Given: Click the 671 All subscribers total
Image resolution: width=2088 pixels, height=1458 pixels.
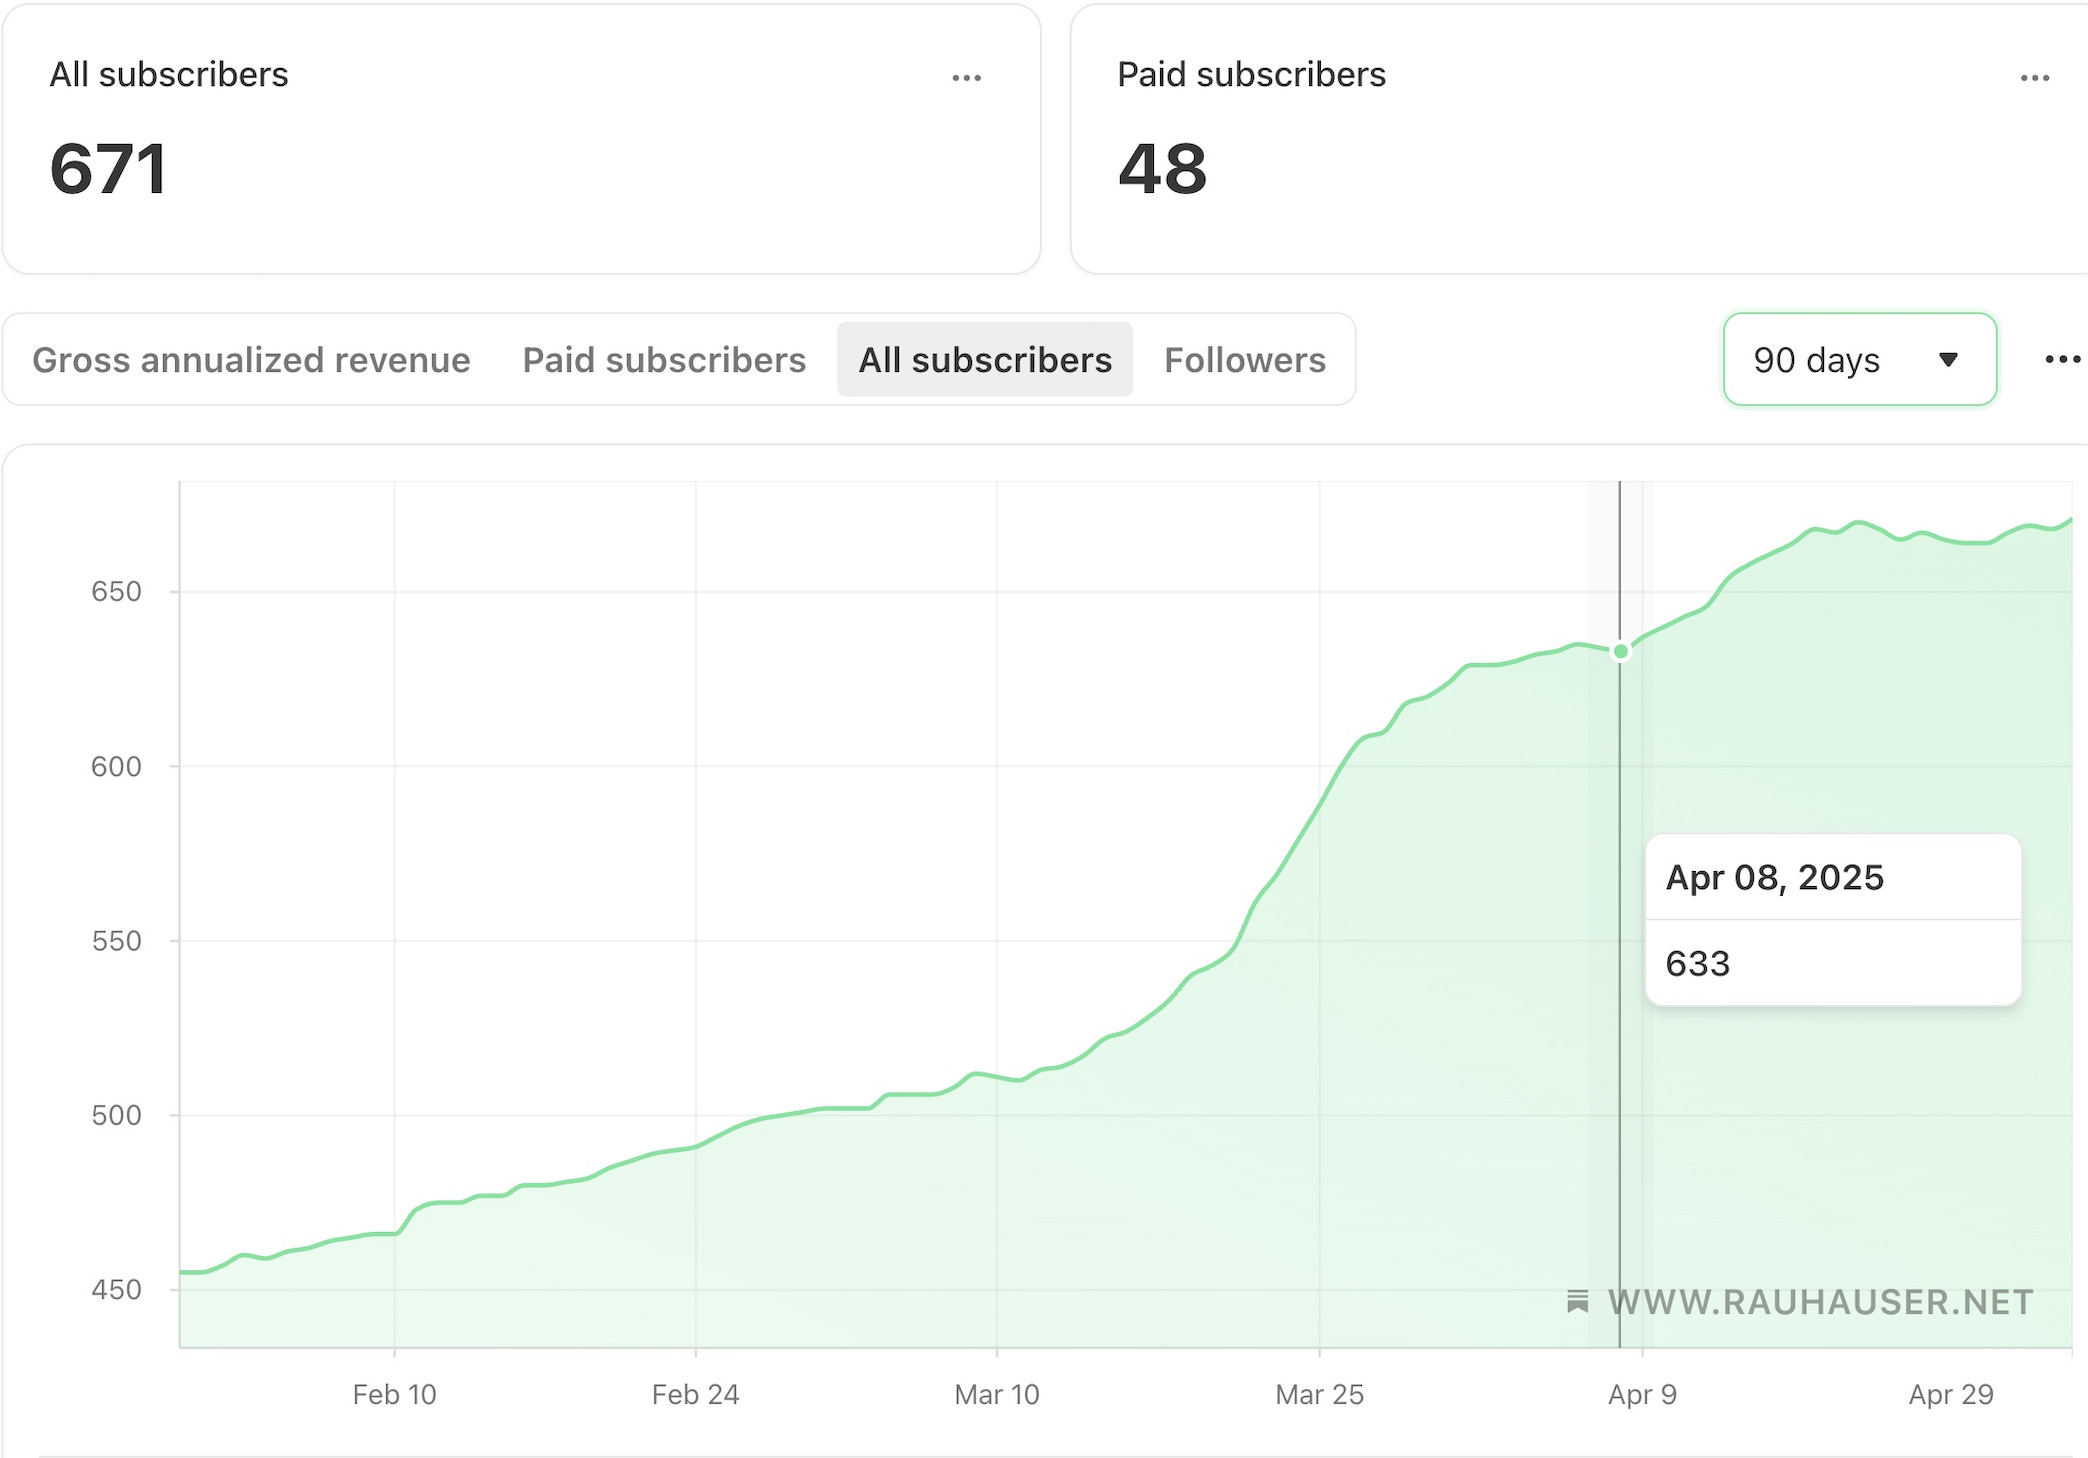Looking at the screenshot, I should 108,169.
